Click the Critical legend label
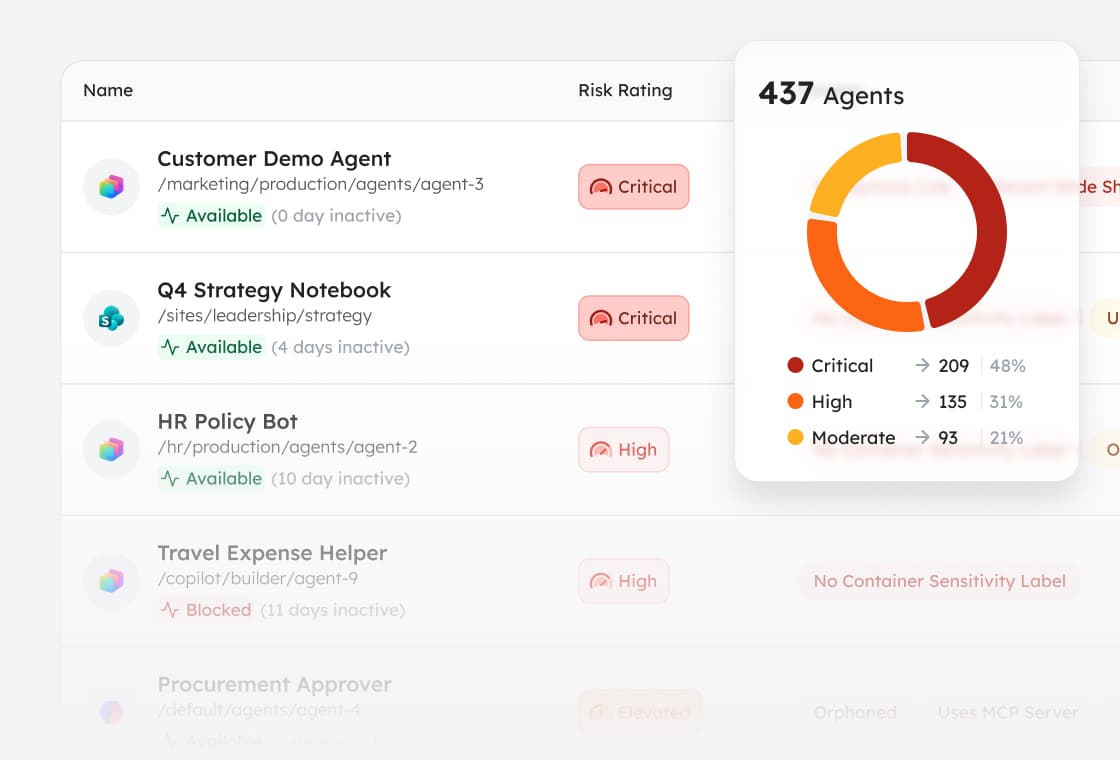This screenshot has width=1120, height=760. [x=842, y=366]
